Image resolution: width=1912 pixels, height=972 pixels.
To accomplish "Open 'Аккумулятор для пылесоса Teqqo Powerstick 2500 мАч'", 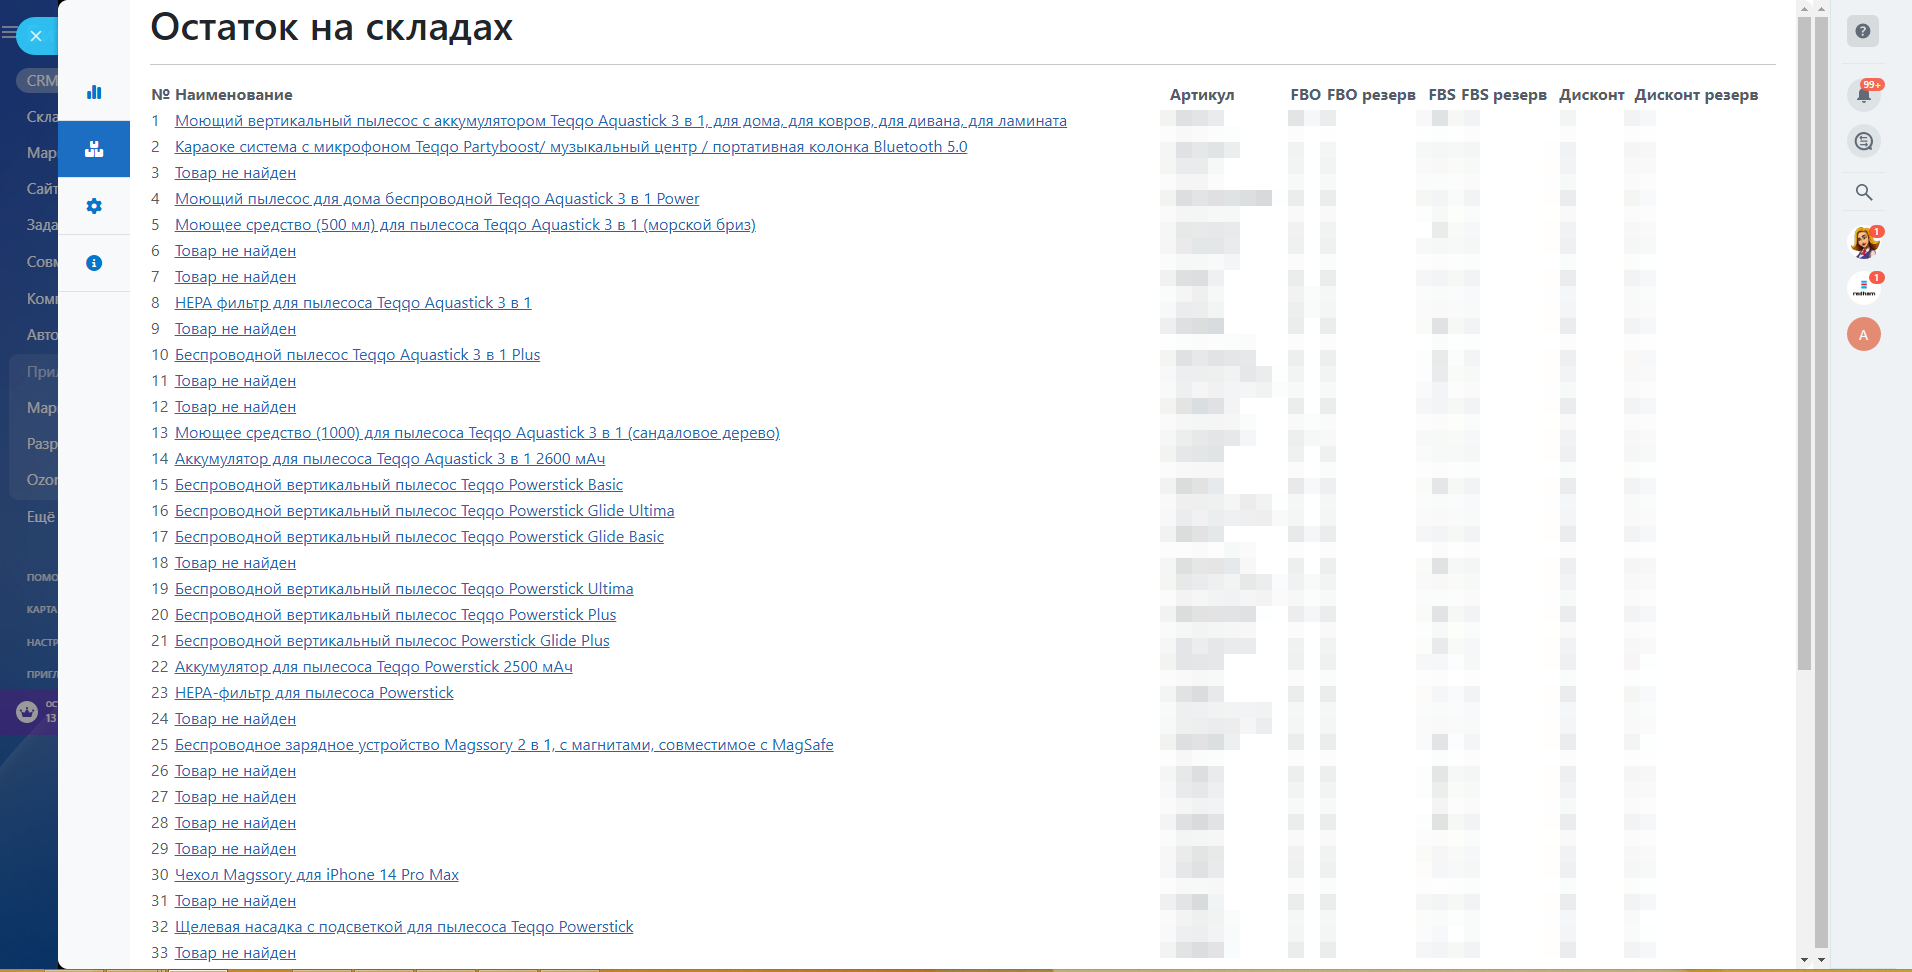I will [374, 667].
